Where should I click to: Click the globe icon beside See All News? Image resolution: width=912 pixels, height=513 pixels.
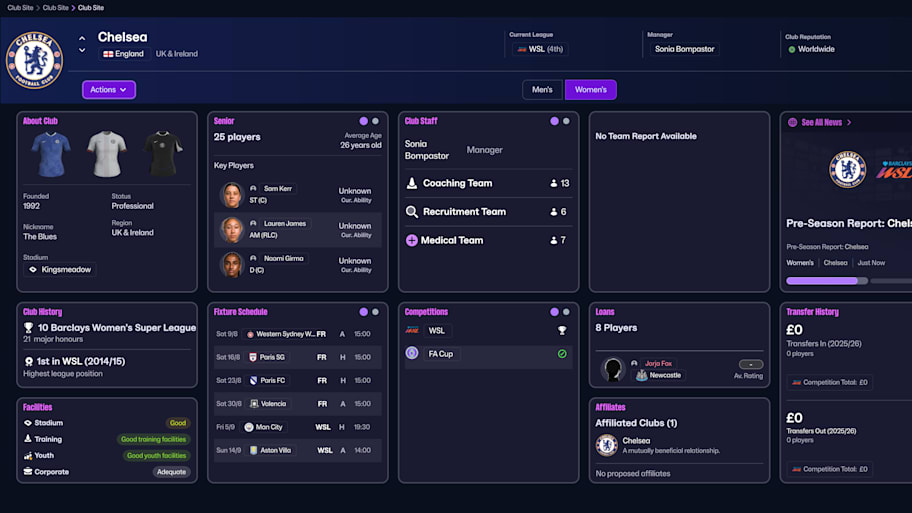point(792,122)
